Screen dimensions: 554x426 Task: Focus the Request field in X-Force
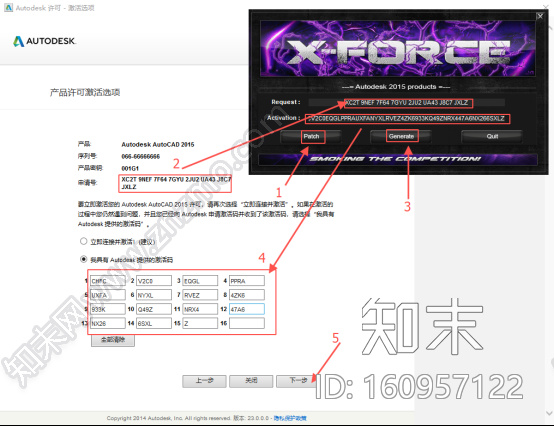coord(406,103)
